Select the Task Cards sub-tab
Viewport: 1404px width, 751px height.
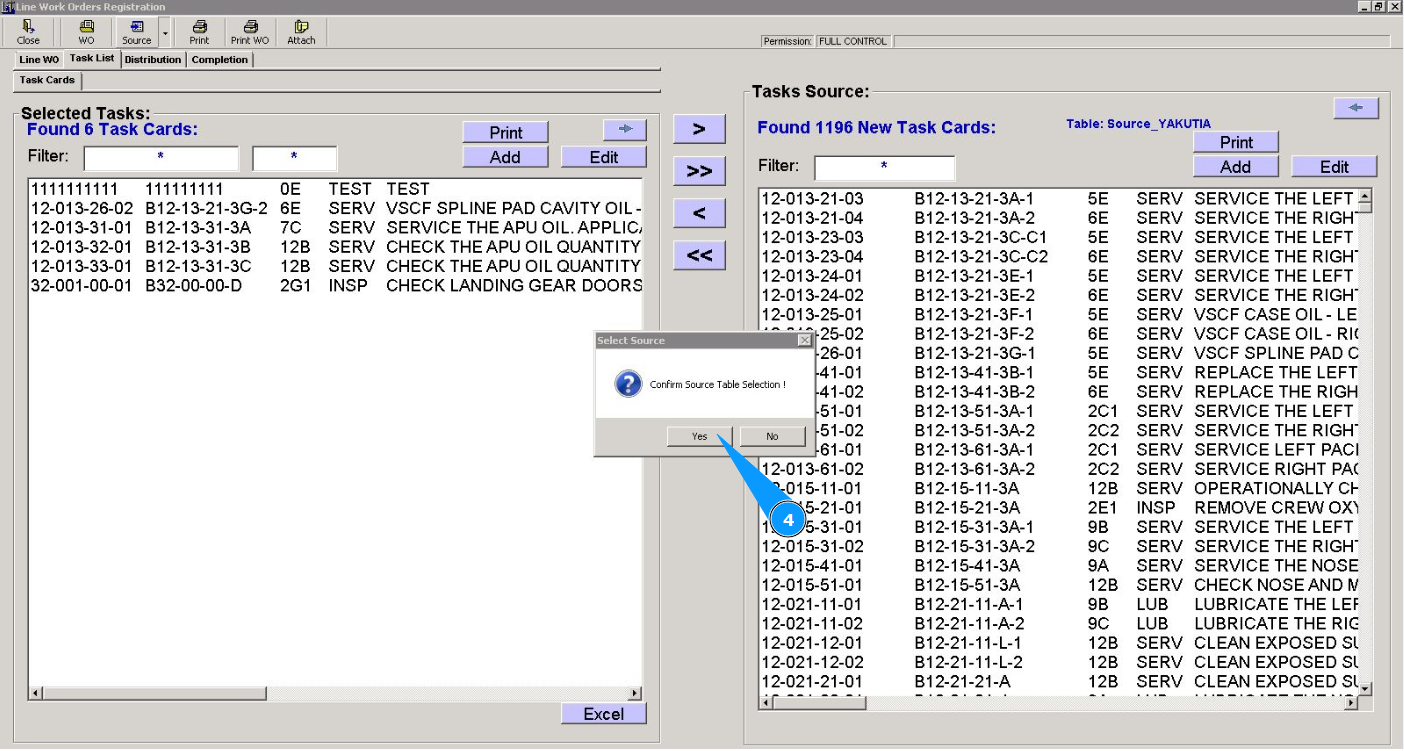click(47, 80)
